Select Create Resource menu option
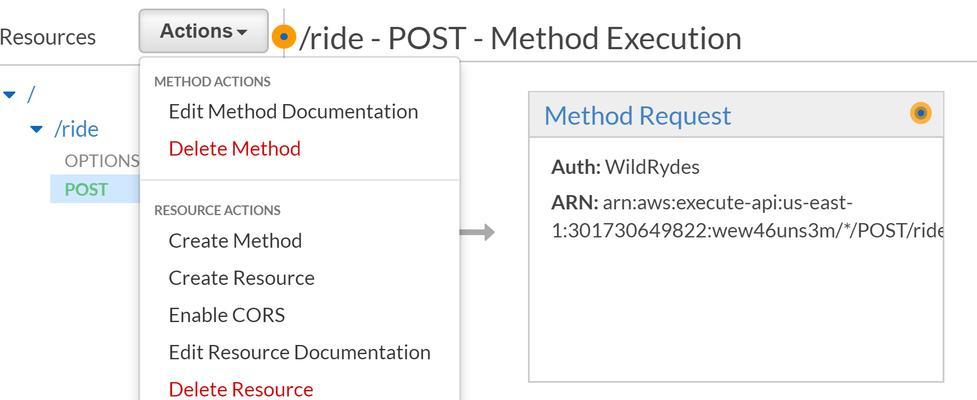 pos(242,277)
